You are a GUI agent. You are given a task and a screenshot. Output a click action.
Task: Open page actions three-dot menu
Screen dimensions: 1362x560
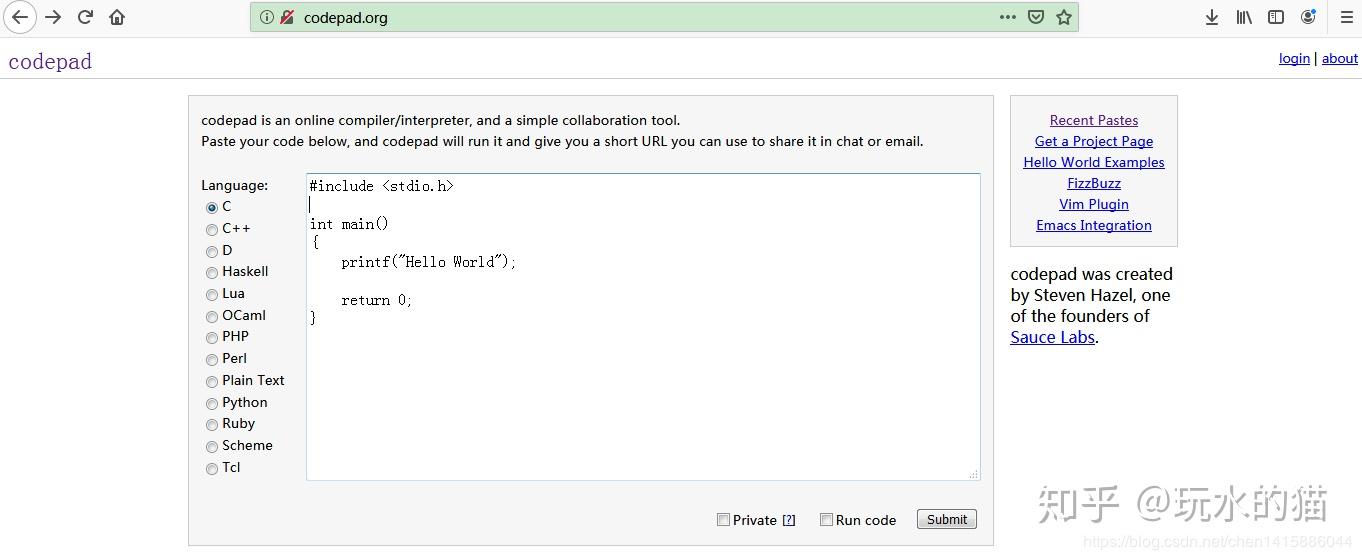[1008, 17]
